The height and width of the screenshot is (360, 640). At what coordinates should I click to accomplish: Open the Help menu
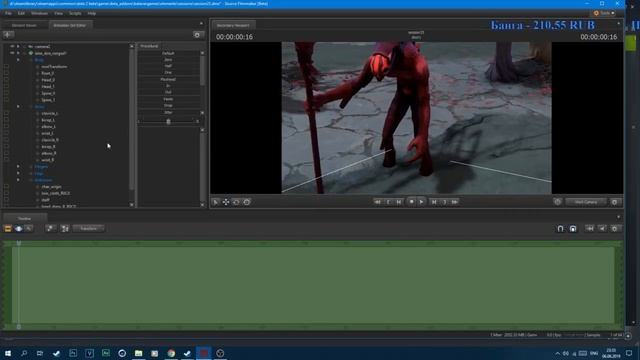(92, 13)
